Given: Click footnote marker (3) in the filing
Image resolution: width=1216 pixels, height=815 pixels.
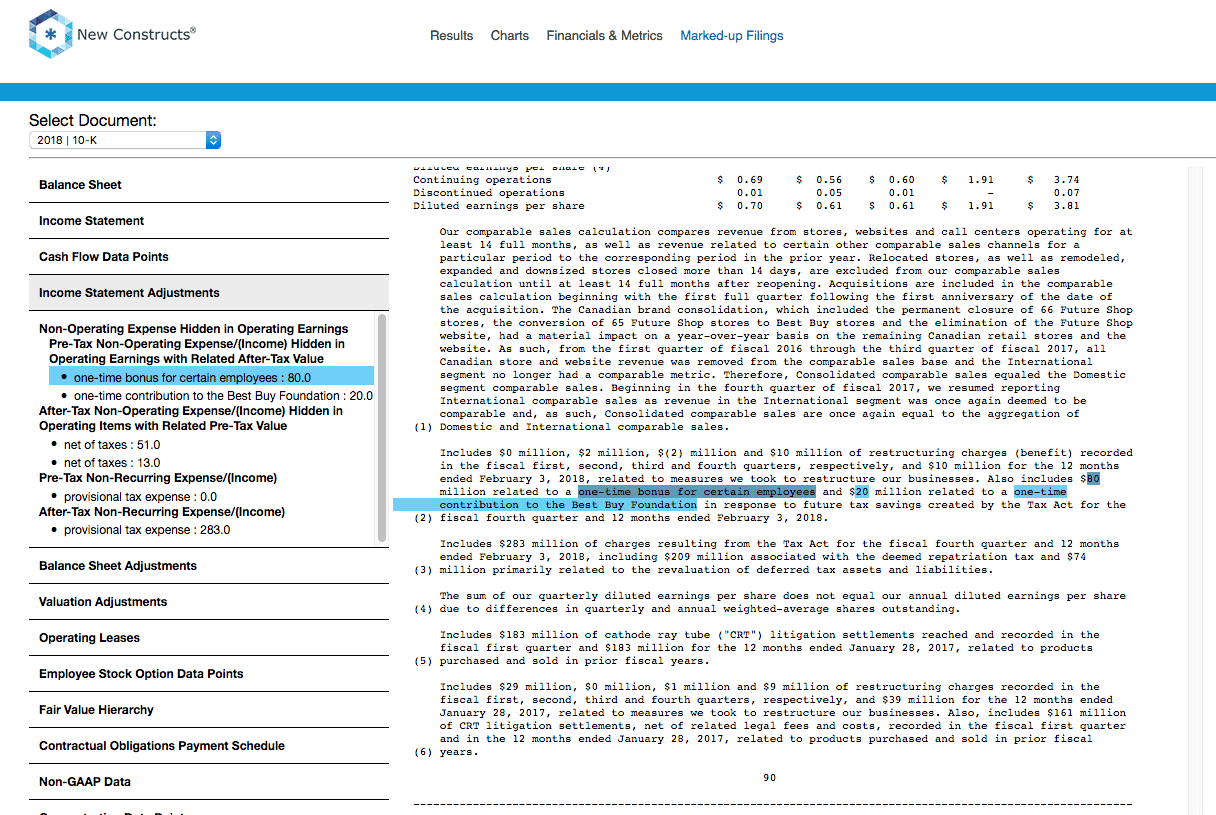Looking at the screenshot, I should 423,570.
